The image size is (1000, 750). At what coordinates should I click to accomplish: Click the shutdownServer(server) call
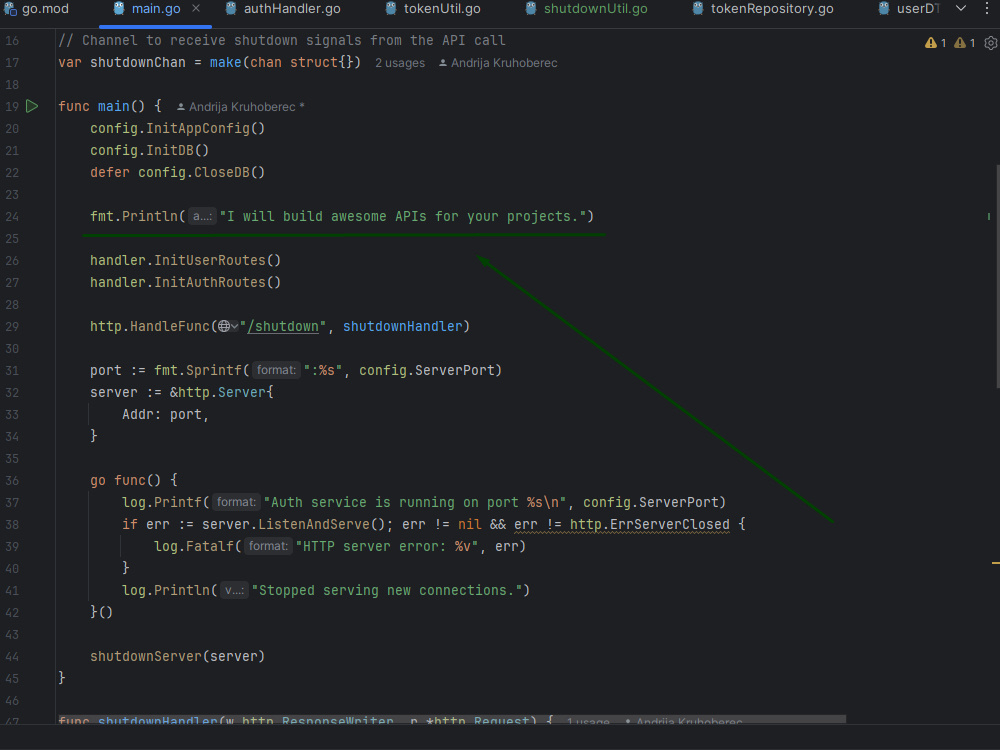pyautogui.click(x=177, y=656)
